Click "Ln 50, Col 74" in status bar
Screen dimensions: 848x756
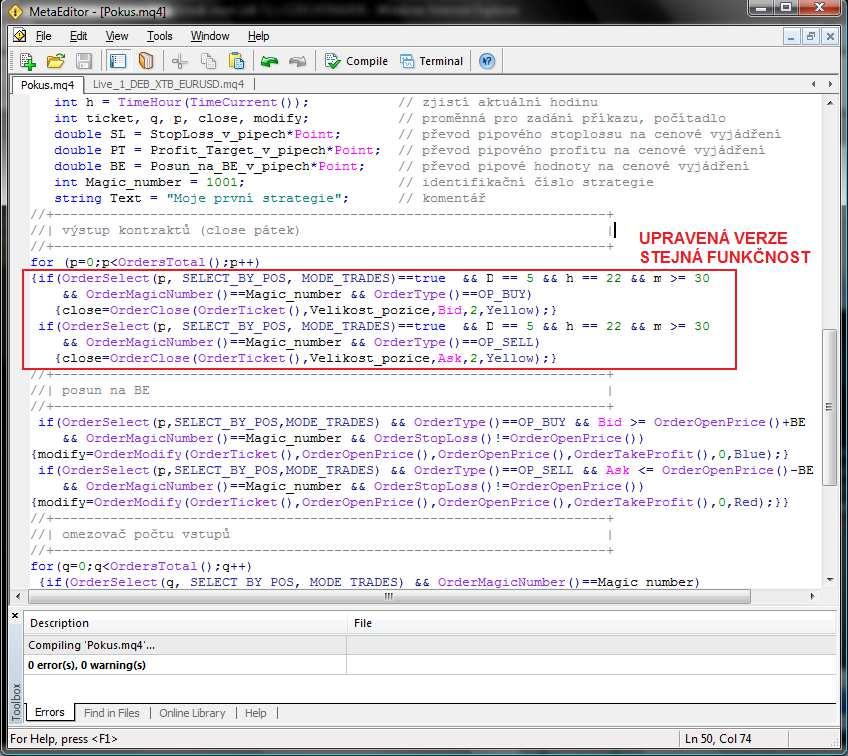coord(718,739)
